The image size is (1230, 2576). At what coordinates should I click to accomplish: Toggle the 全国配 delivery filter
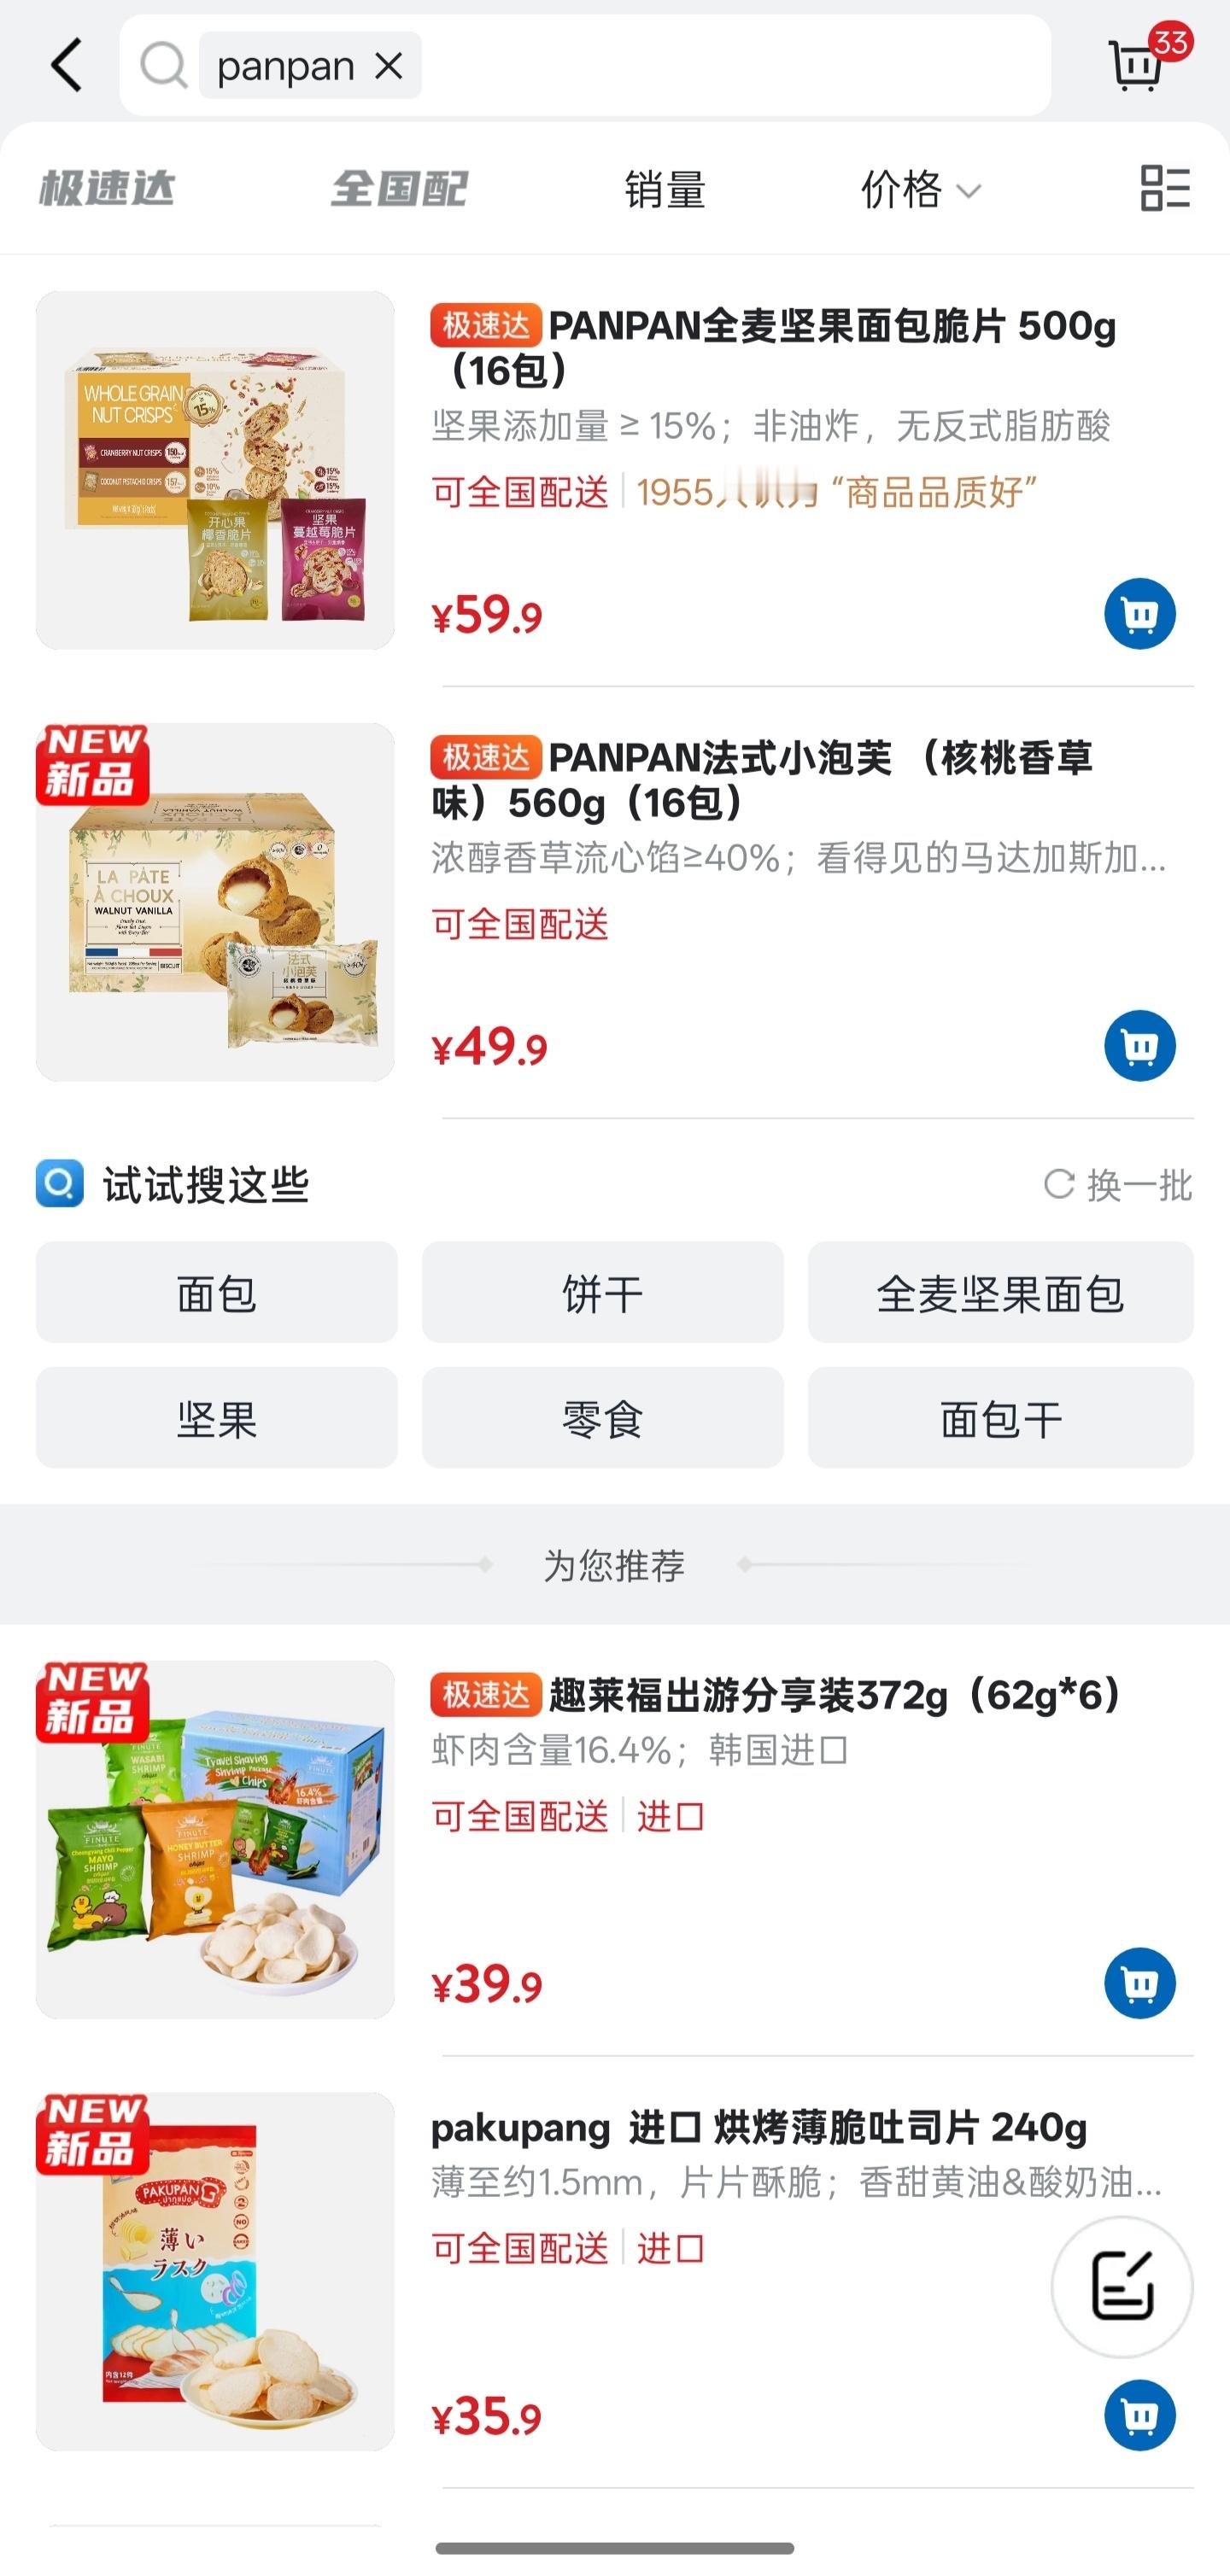pyautogui.click(x=399, y=188)
